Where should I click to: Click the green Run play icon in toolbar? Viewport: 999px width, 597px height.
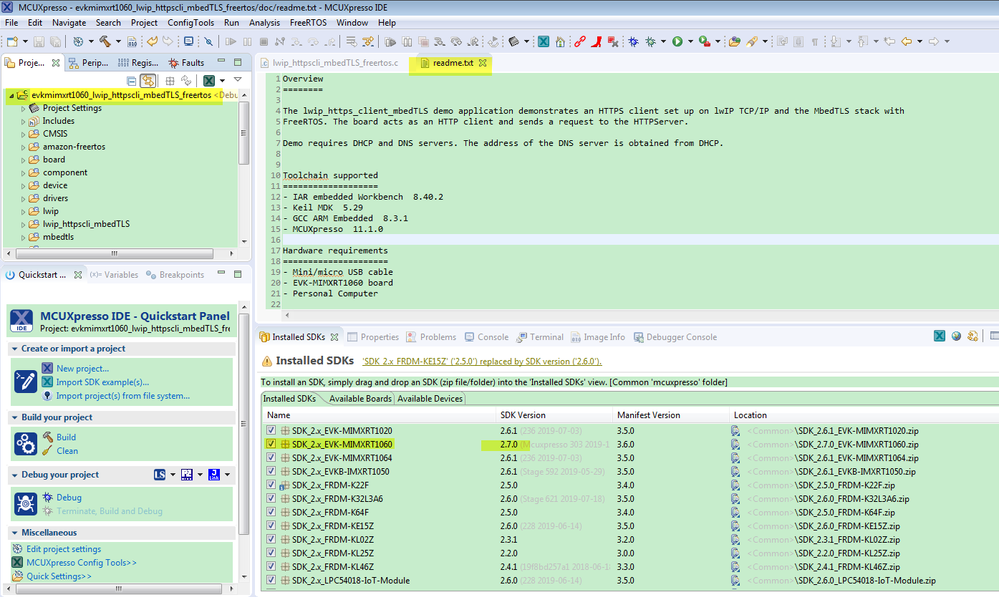(677, 42)
